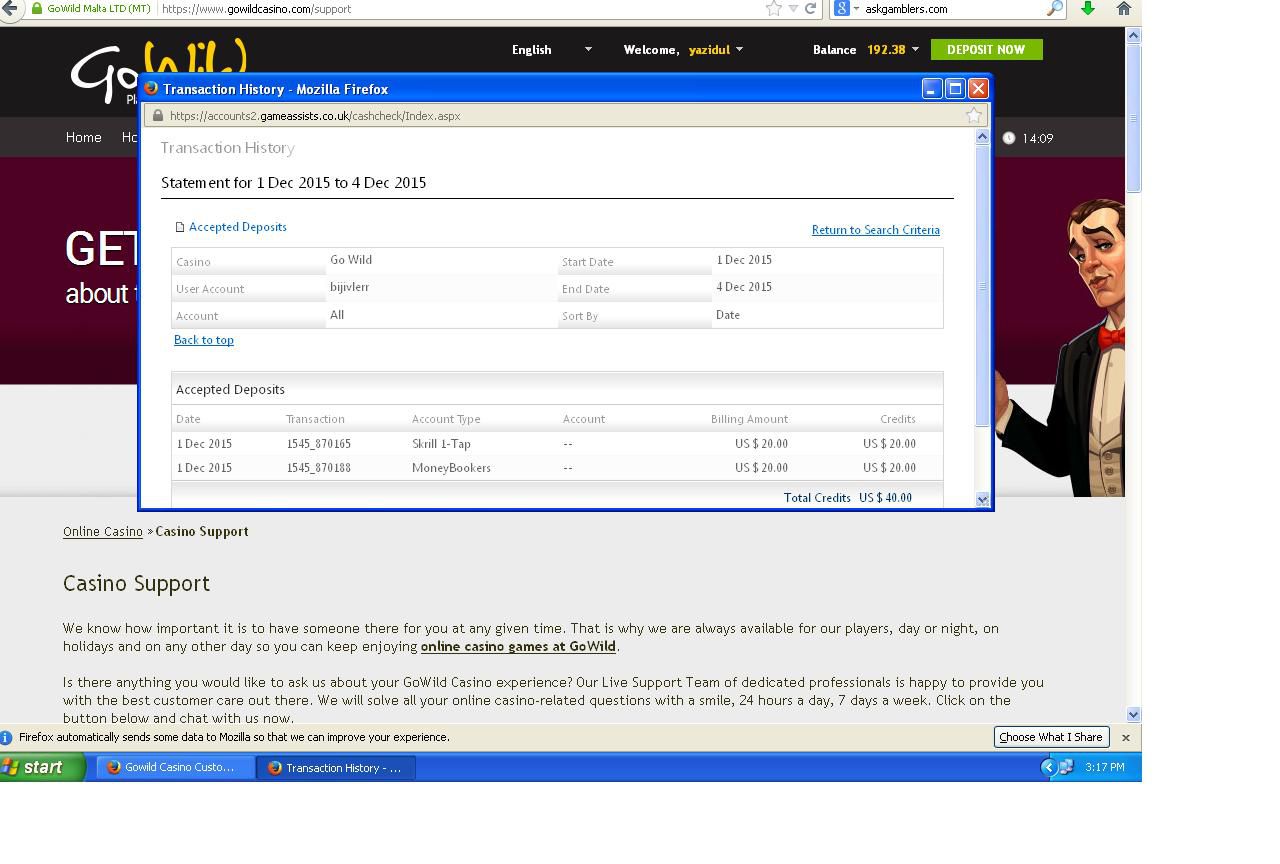Image resolution: width=1280 pixels, height=864 pixels.
Task: Click main page scrollbar down arrow
Action: (1133, 714)
